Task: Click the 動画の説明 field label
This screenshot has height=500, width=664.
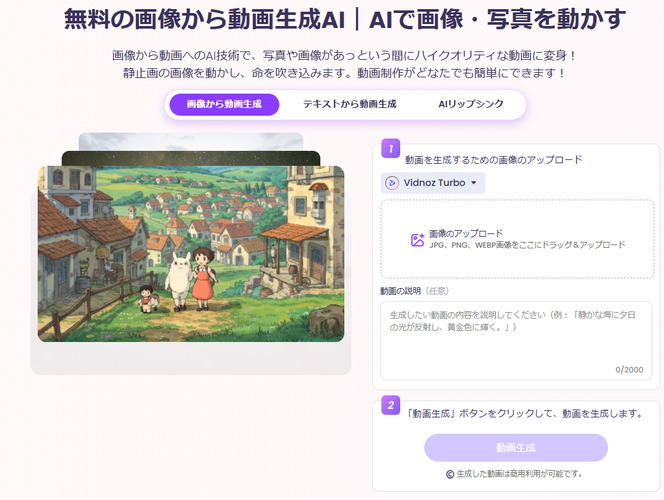Action: (x=400, y=291)
